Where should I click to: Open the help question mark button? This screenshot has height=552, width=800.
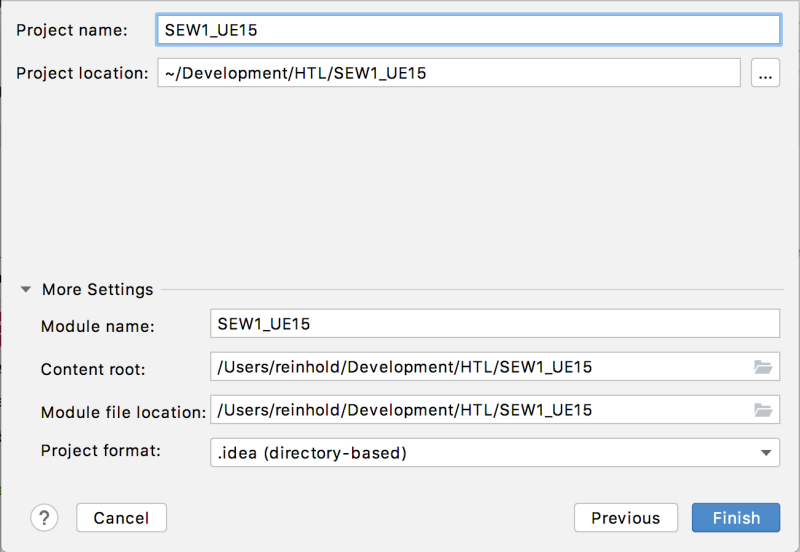44,518
